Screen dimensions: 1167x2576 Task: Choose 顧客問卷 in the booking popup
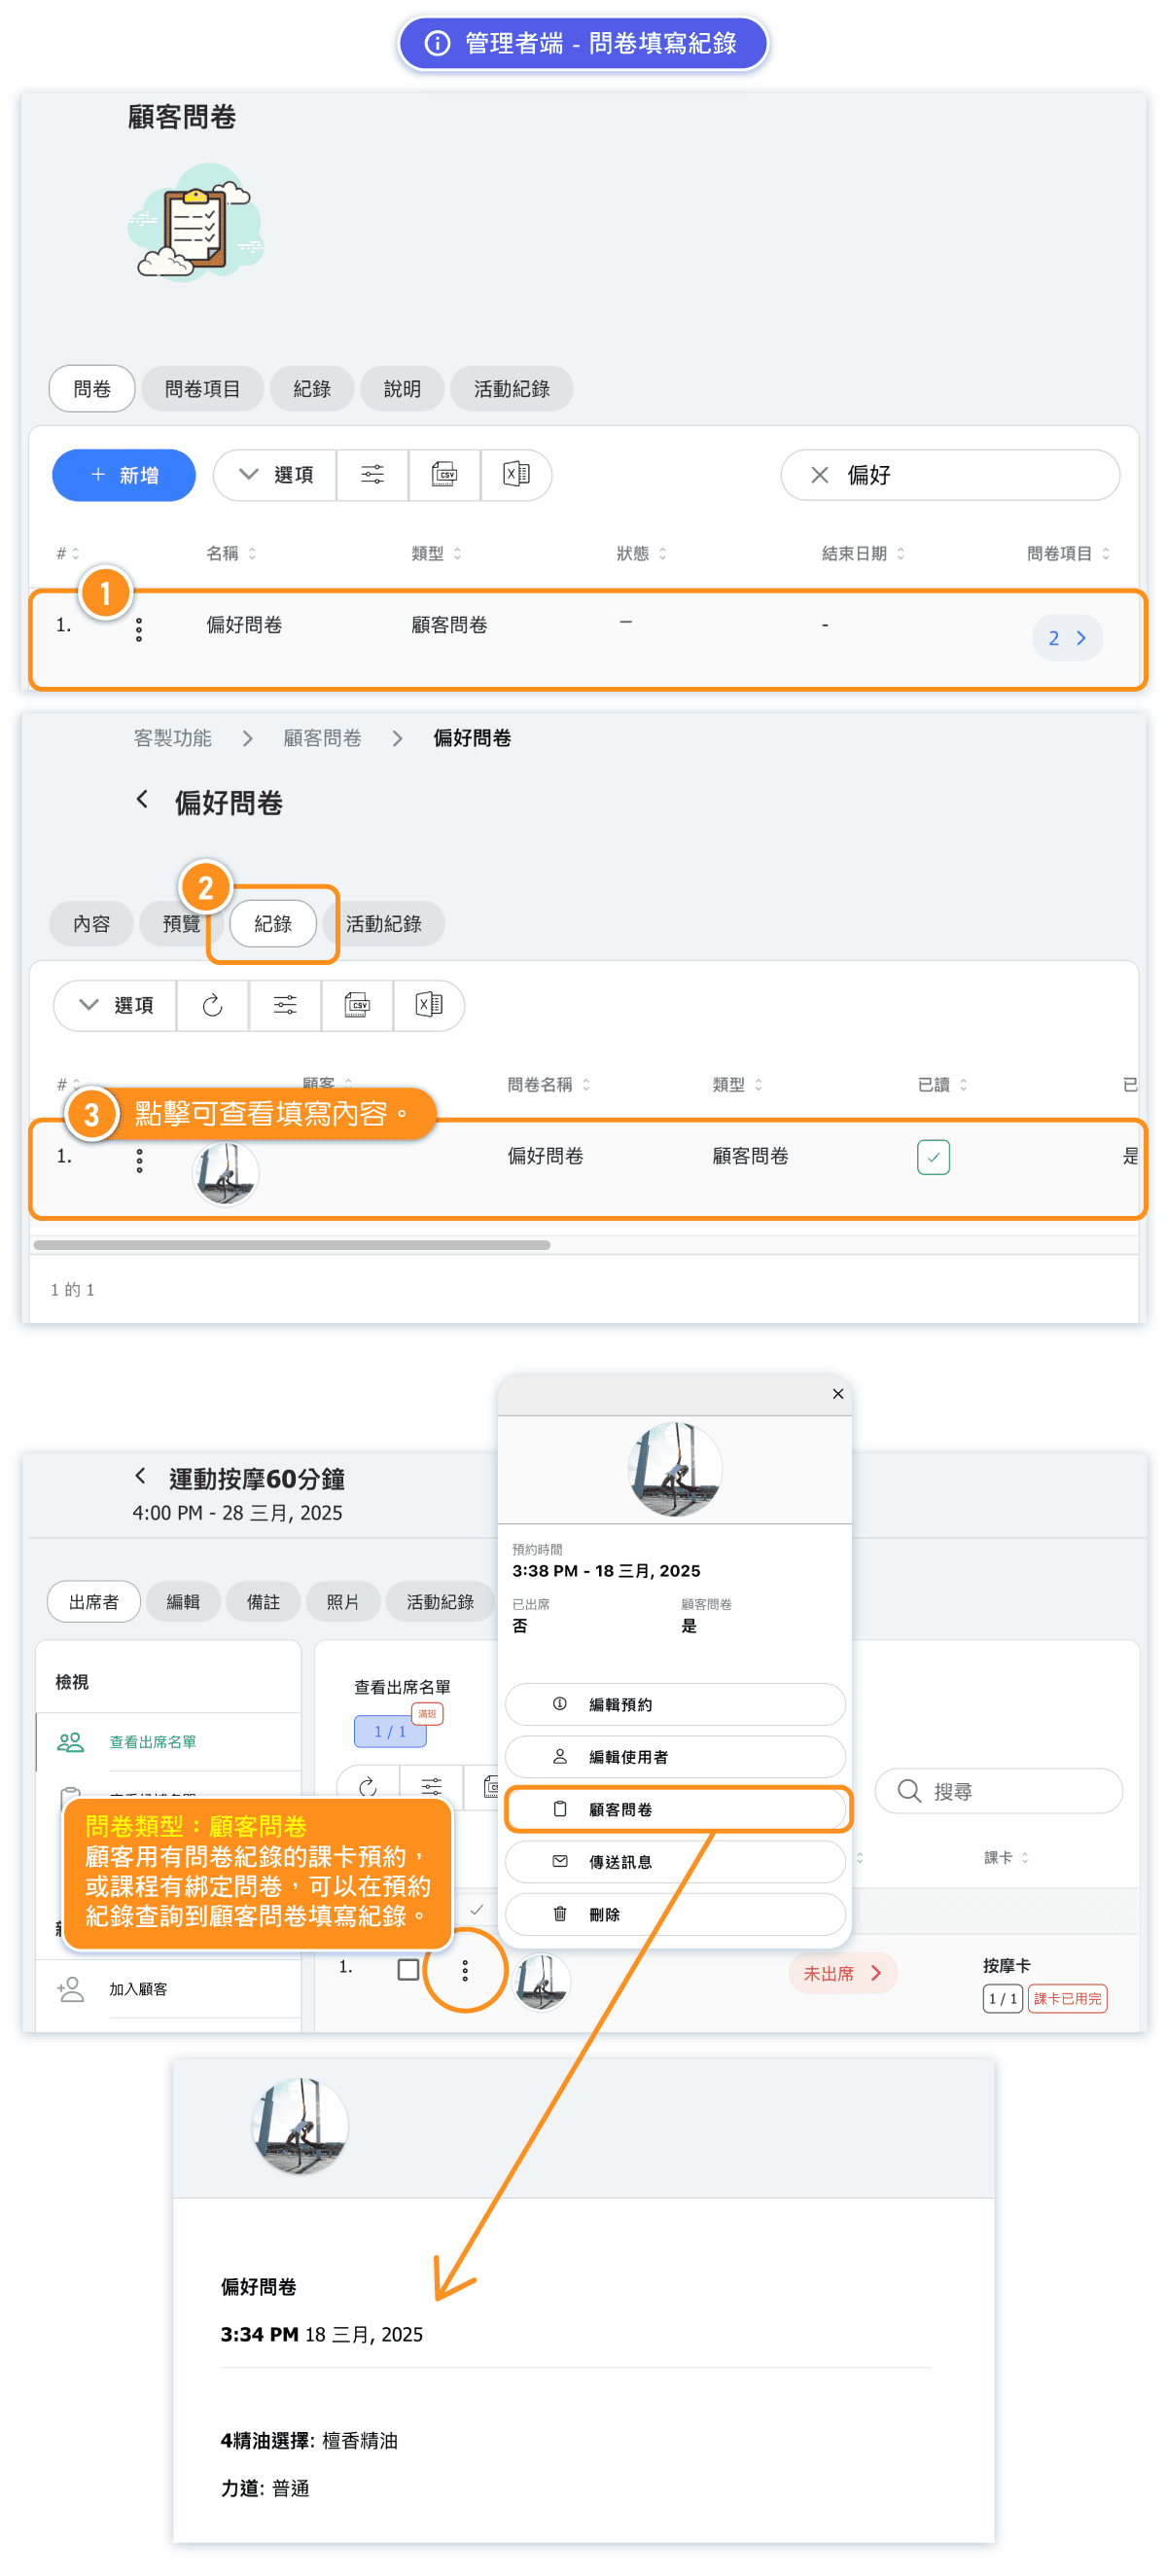(x=676, y=1809)
